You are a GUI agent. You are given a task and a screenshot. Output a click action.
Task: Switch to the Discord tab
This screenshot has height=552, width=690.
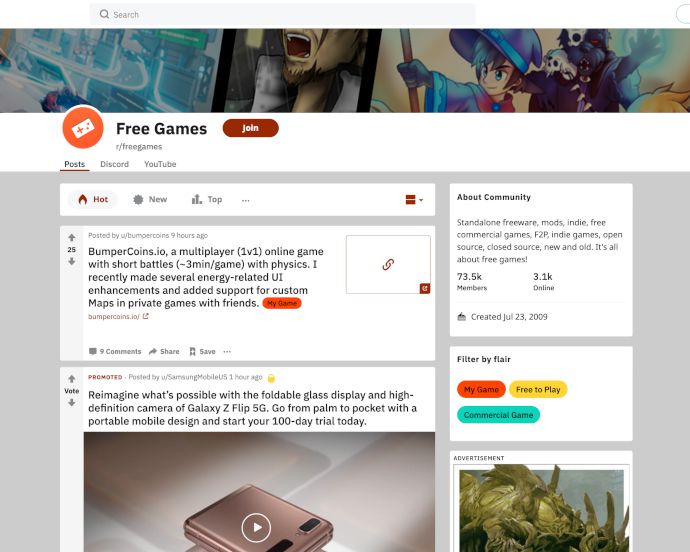point(114,164)
